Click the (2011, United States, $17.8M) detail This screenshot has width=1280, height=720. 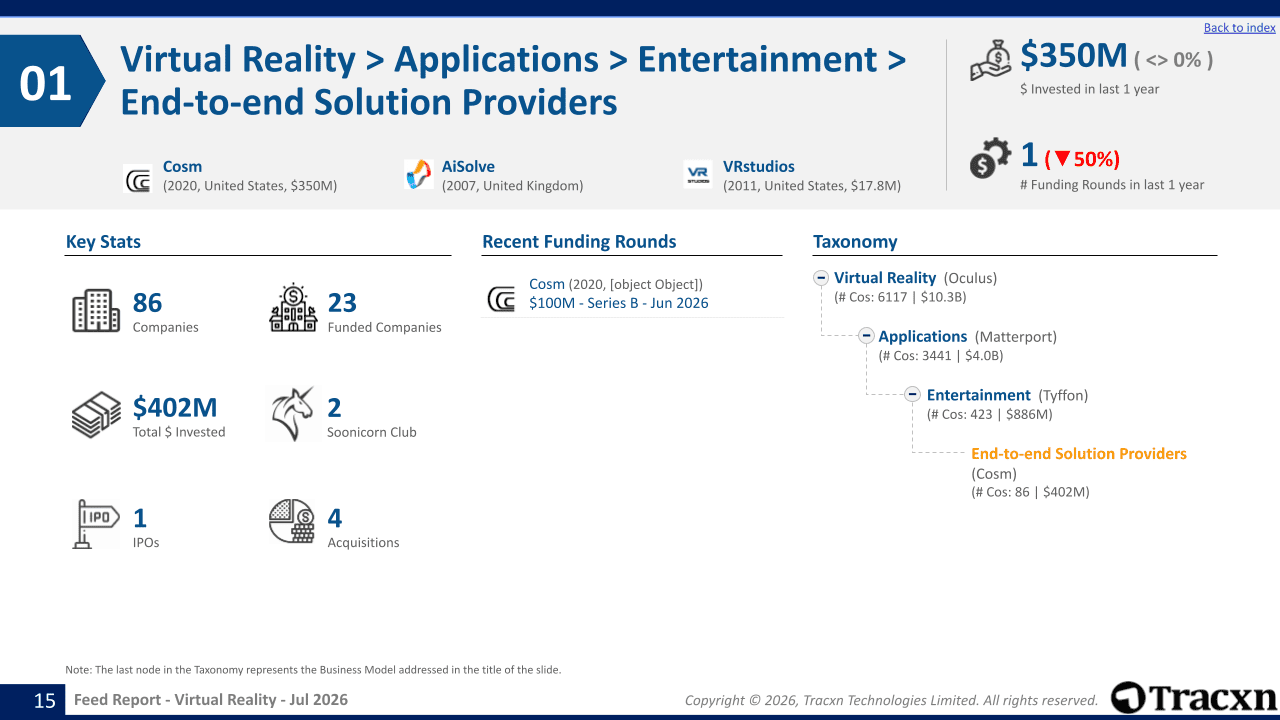click(812, 186)
